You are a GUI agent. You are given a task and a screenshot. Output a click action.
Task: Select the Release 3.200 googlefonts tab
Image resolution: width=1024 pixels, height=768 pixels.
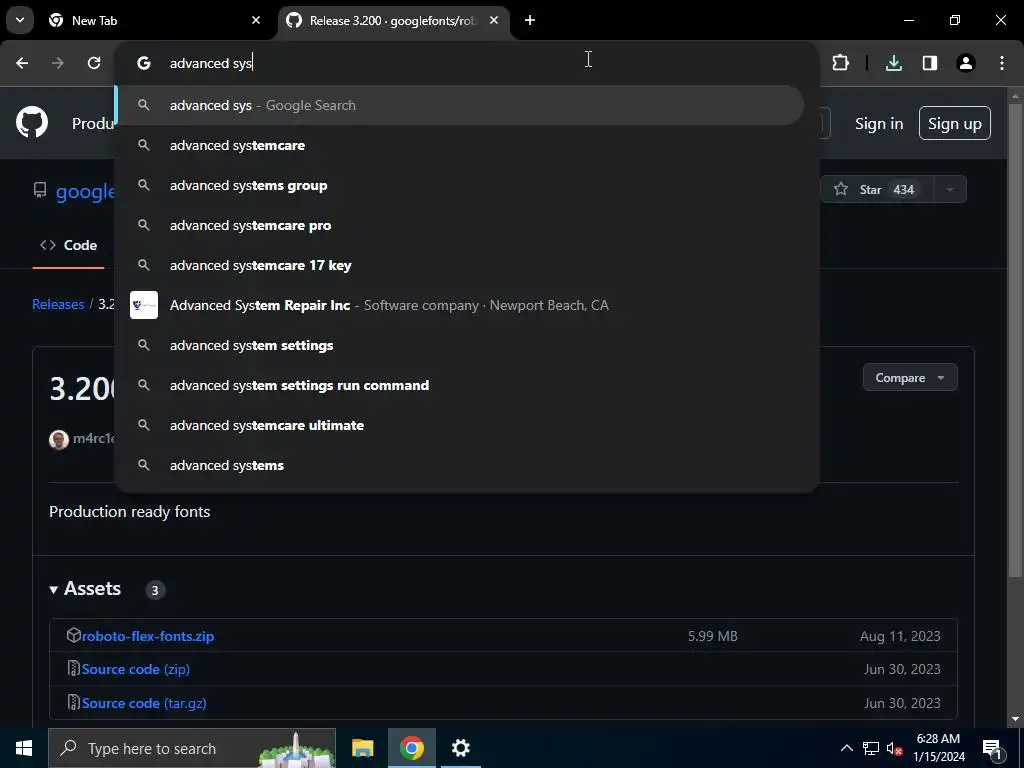click(395, 20)
